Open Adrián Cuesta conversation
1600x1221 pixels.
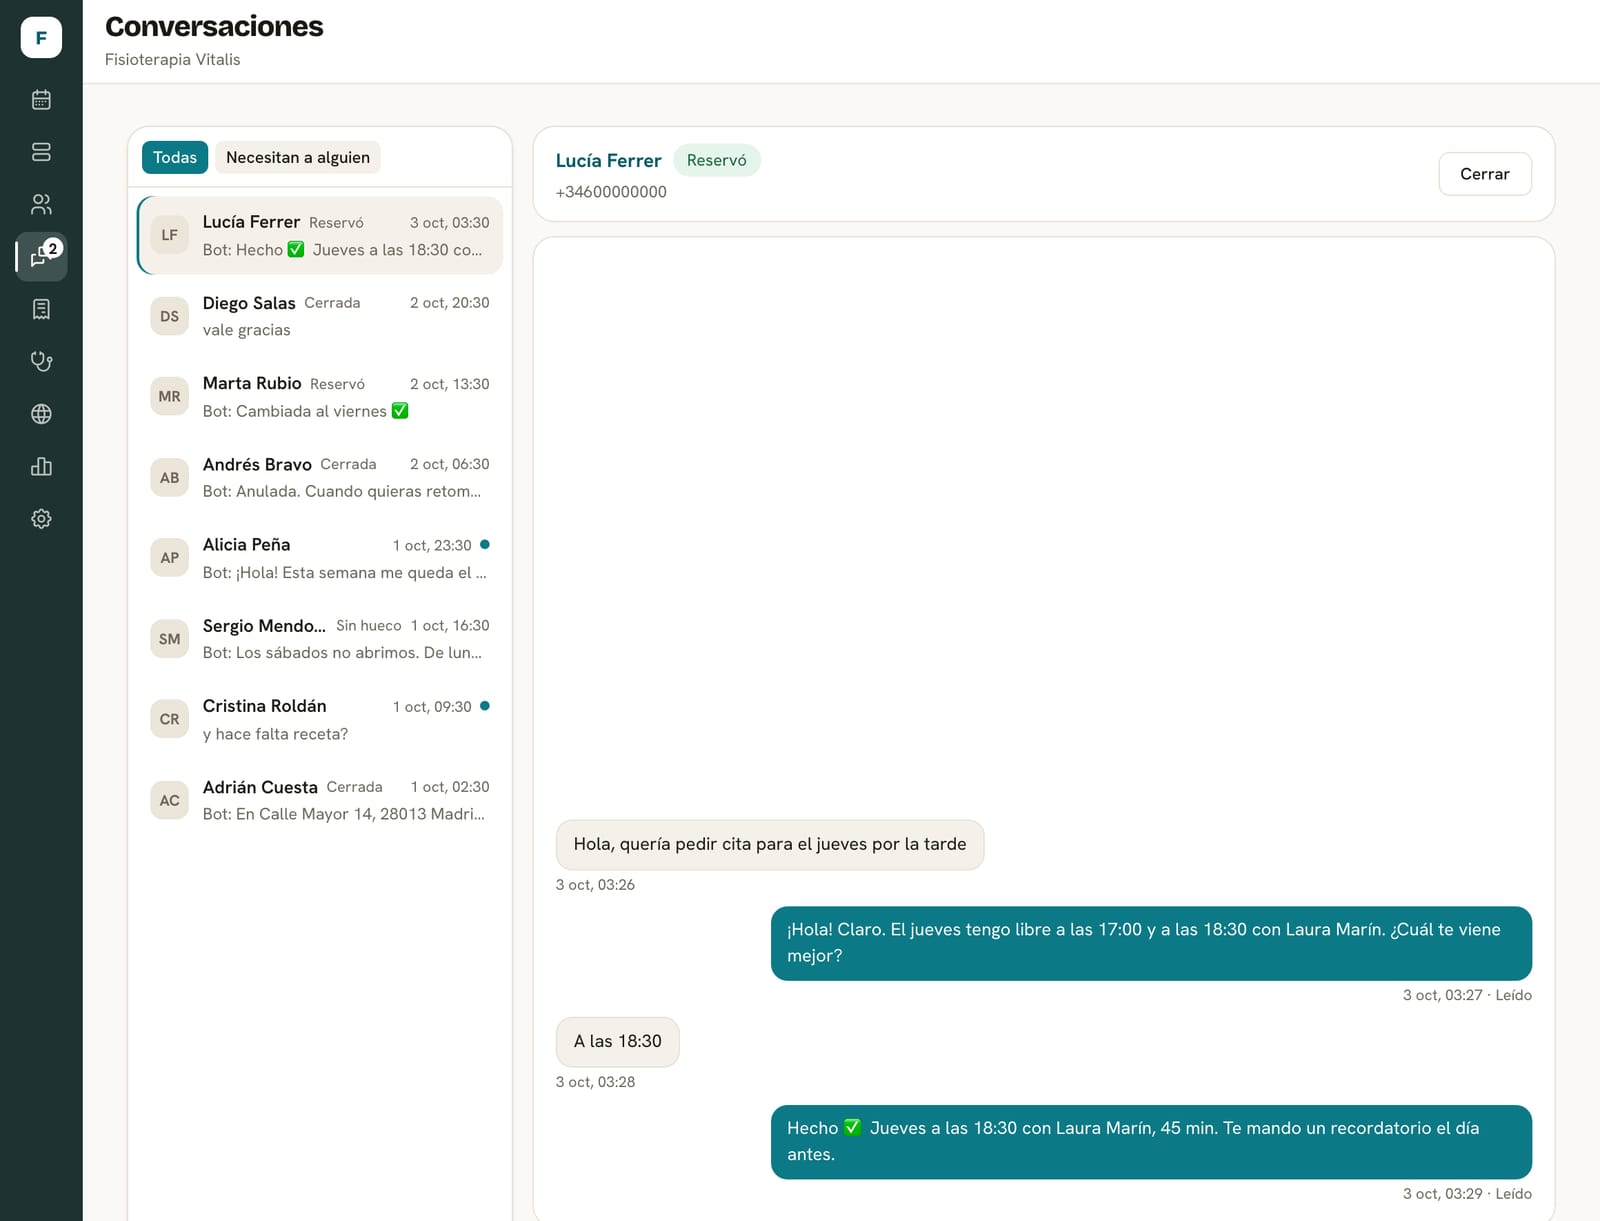[x=320, y=800]
